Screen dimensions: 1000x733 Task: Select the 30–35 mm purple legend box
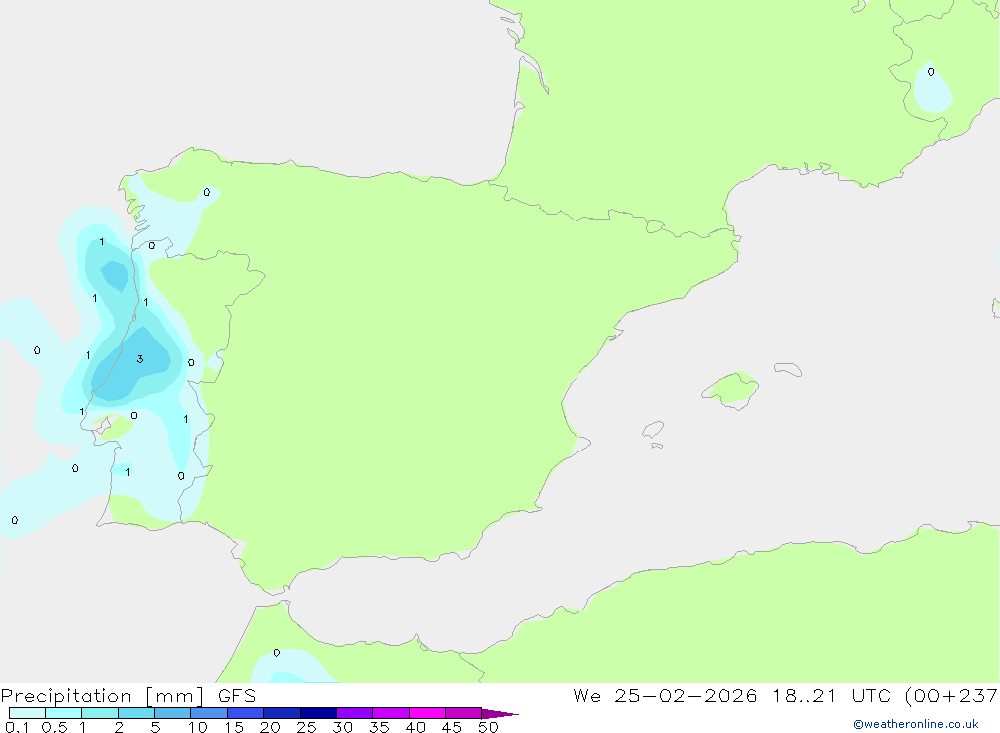pos(354,713)
